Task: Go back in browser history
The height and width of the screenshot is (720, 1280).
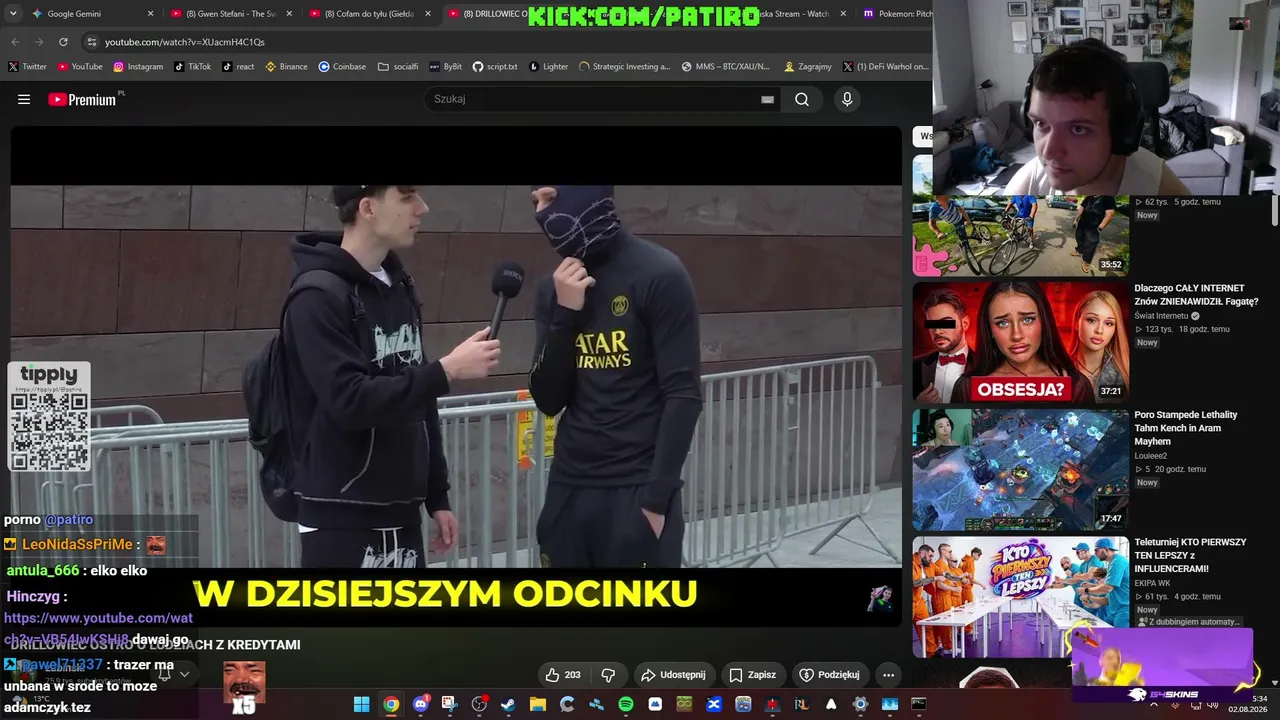Action: [x=15, y=42]
